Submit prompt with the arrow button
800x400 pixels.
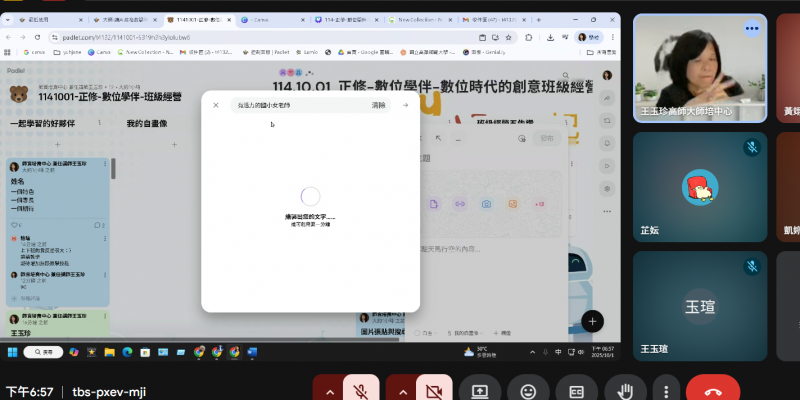click(x=406, y=105)
